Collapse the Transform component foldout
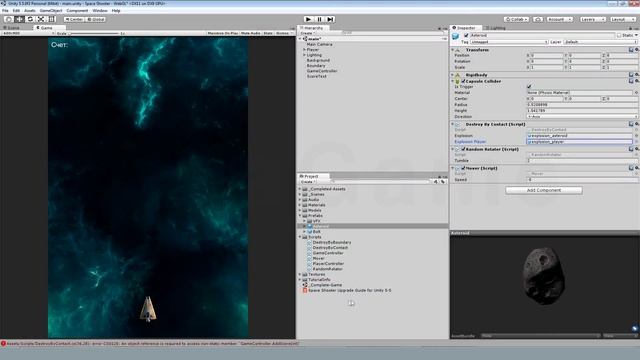The image size is (640, 360). coord(453,50)
